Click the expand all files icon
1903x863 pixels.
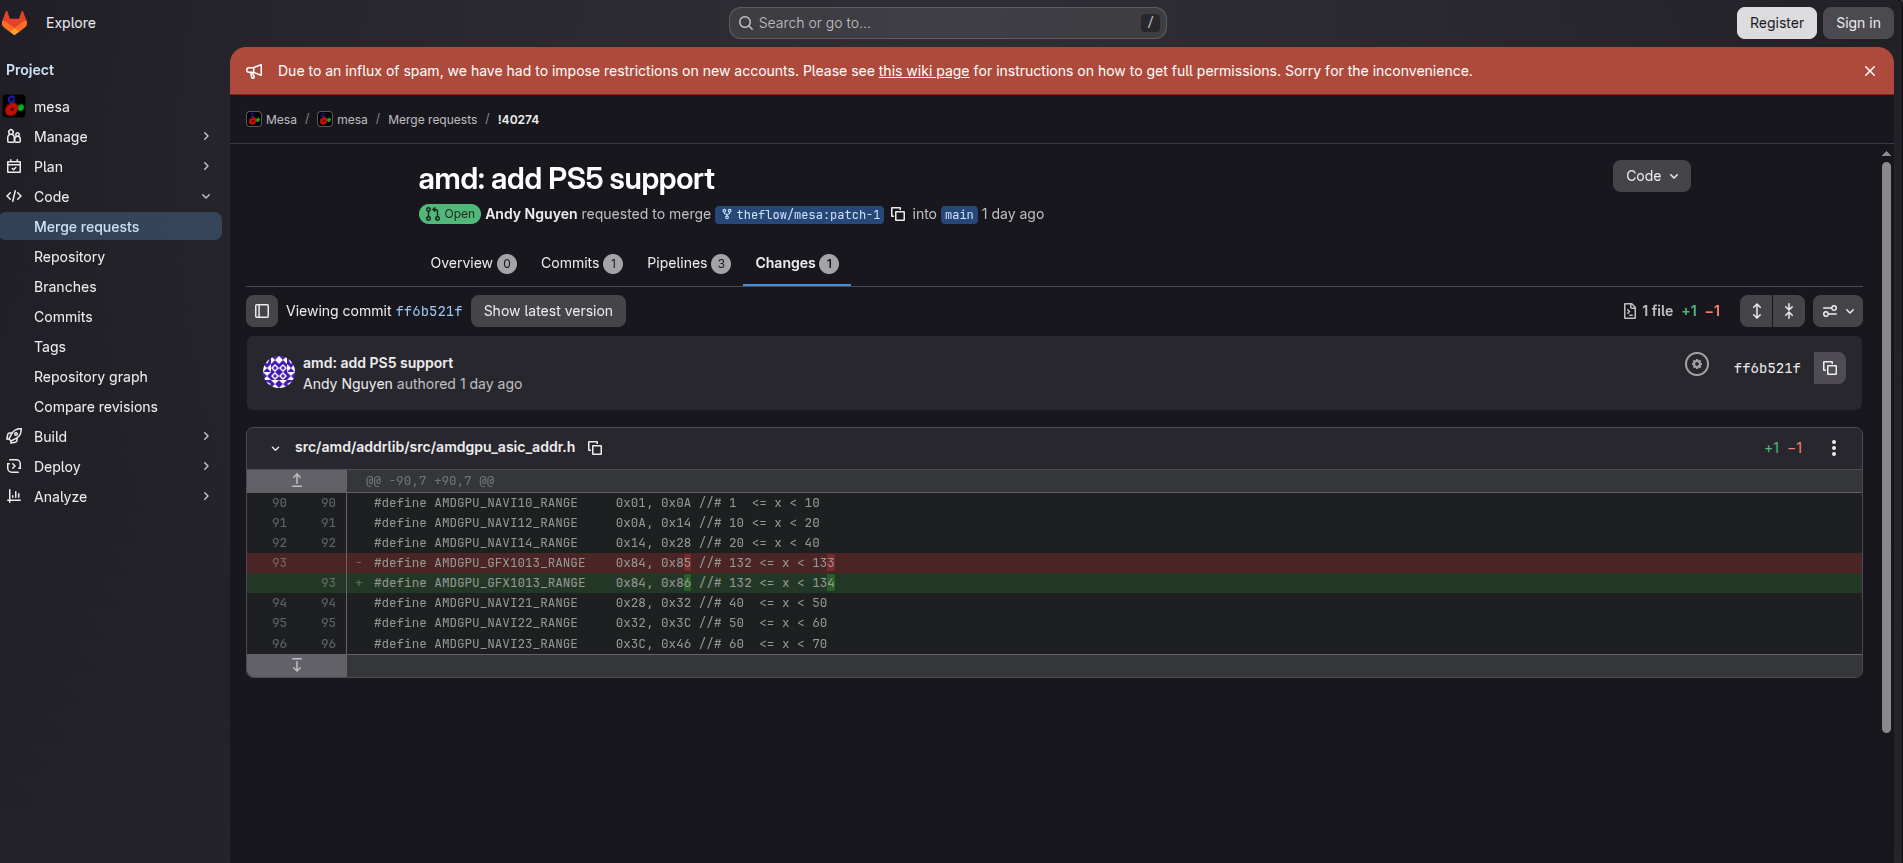point(1756,311)
